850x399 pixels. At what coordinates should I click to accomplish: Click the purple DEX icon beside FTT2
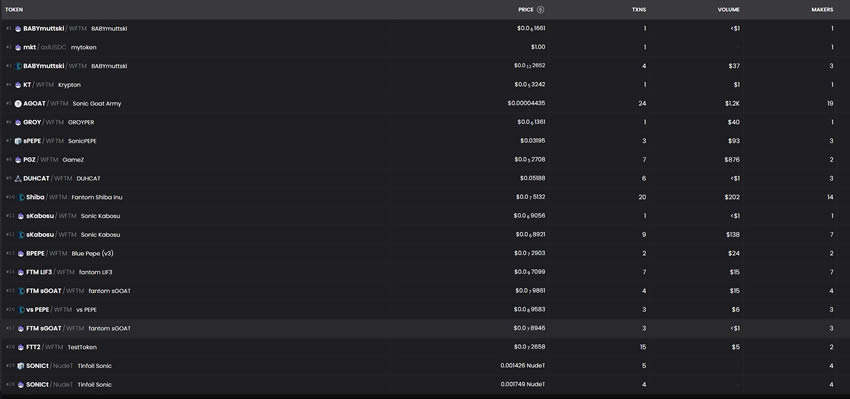pyautogui.click(x=21, y=347)
